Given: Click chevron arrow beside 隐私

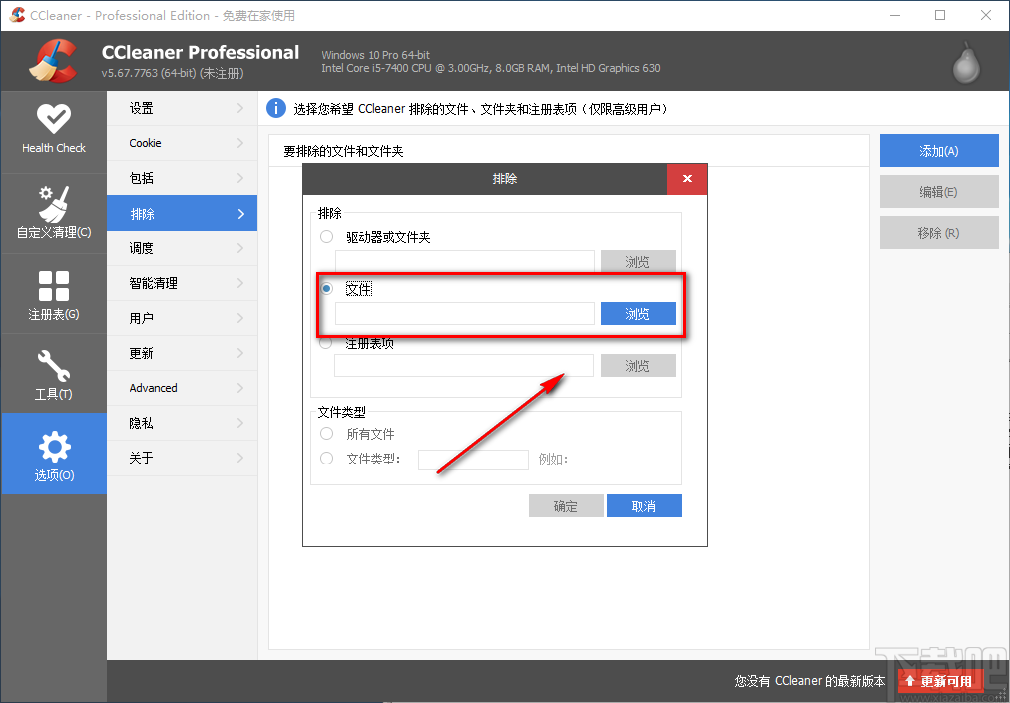Looking at the screenshot, I should pos(240,423).
